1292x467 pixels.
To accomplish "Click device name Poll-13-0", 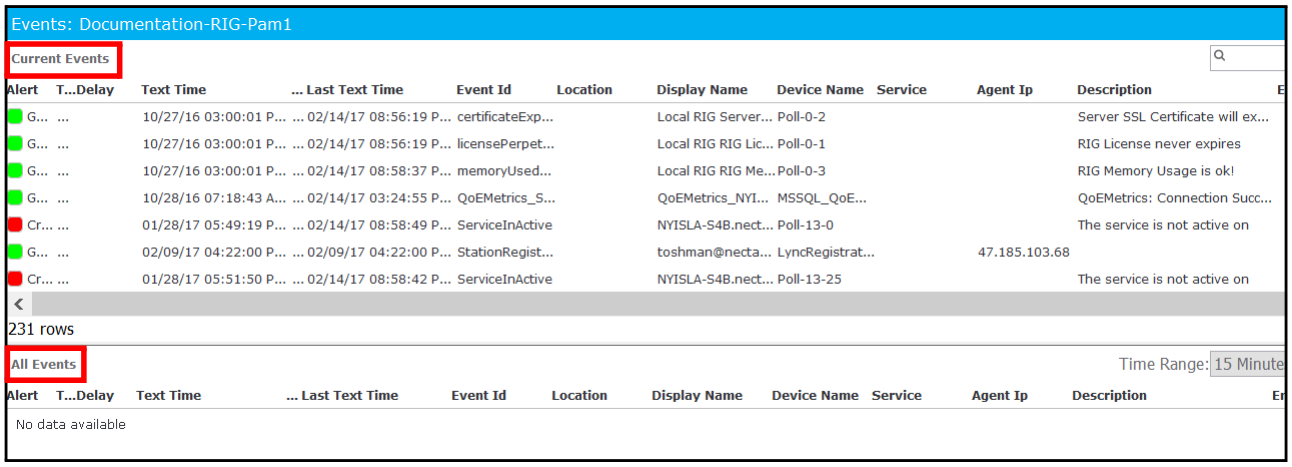I will (805, 225).
